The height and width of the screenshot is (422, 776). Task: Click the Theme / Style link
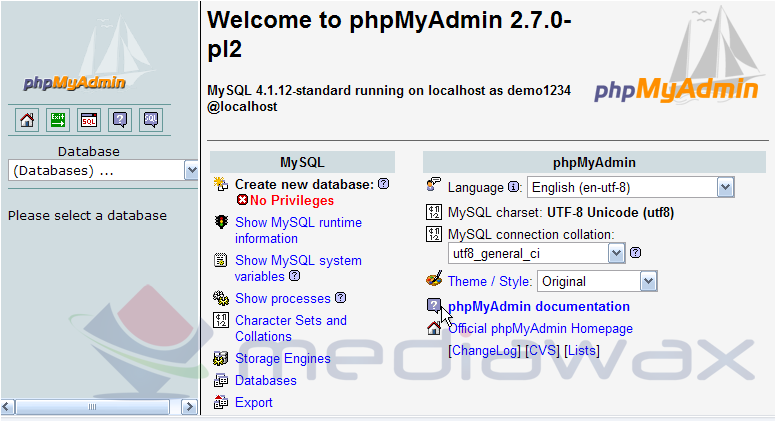488,281
